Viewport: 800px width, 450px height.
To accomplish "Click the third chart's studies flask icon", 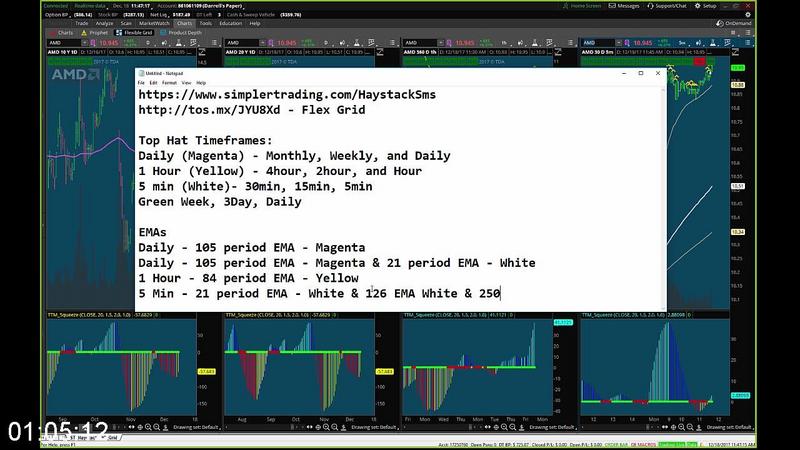I will (x=535, y=43).
